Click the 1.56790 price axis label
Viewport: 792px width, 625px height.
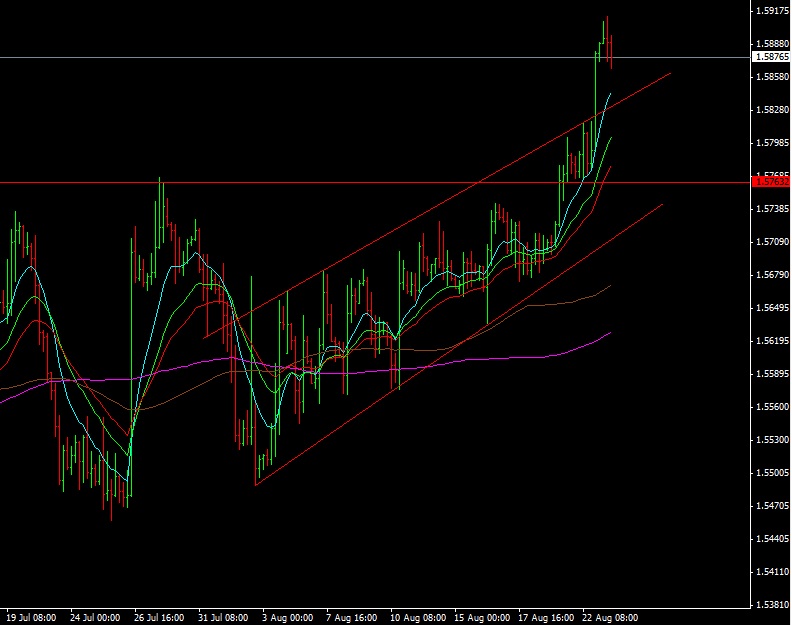(772, 275)
